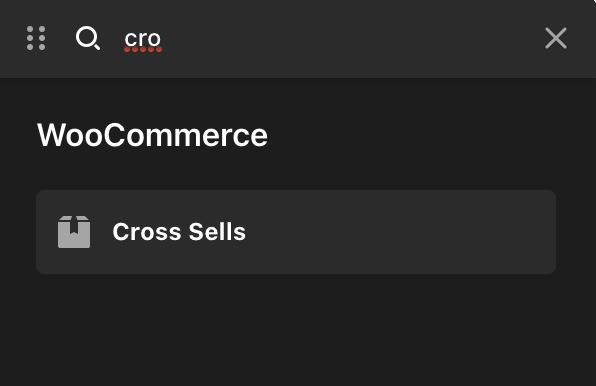
Task: Click the empty search bar area before X
Action: pyautogui.click(x=350, y=38)
